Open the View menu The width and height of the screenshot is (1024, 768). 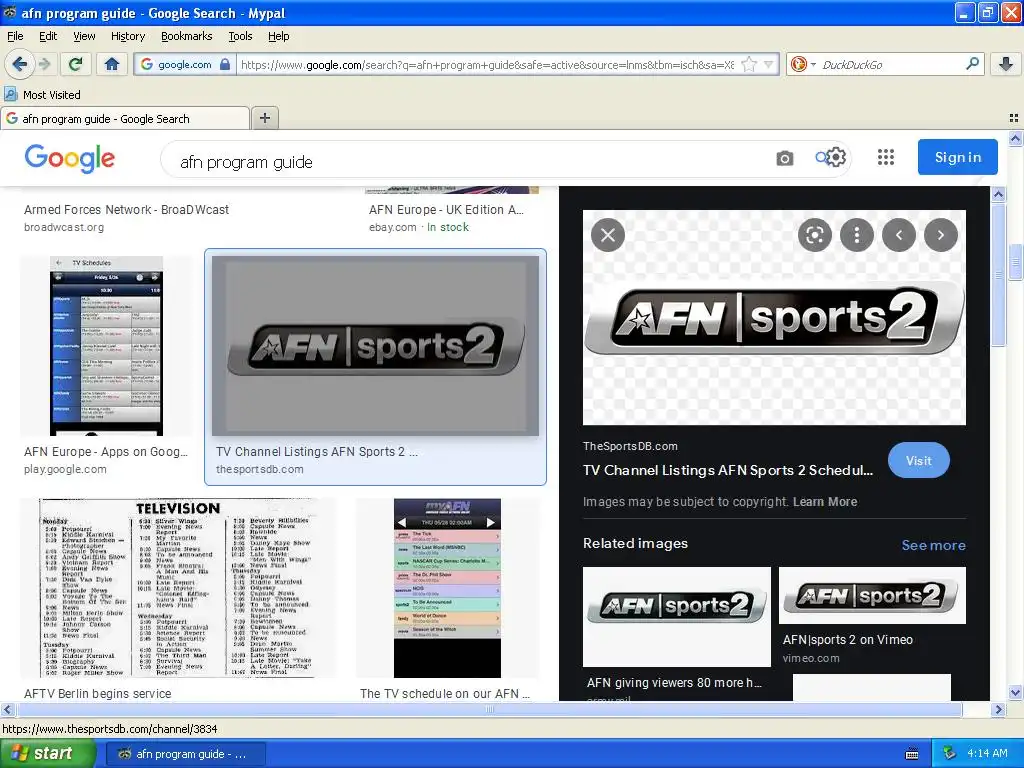point(84,36)
